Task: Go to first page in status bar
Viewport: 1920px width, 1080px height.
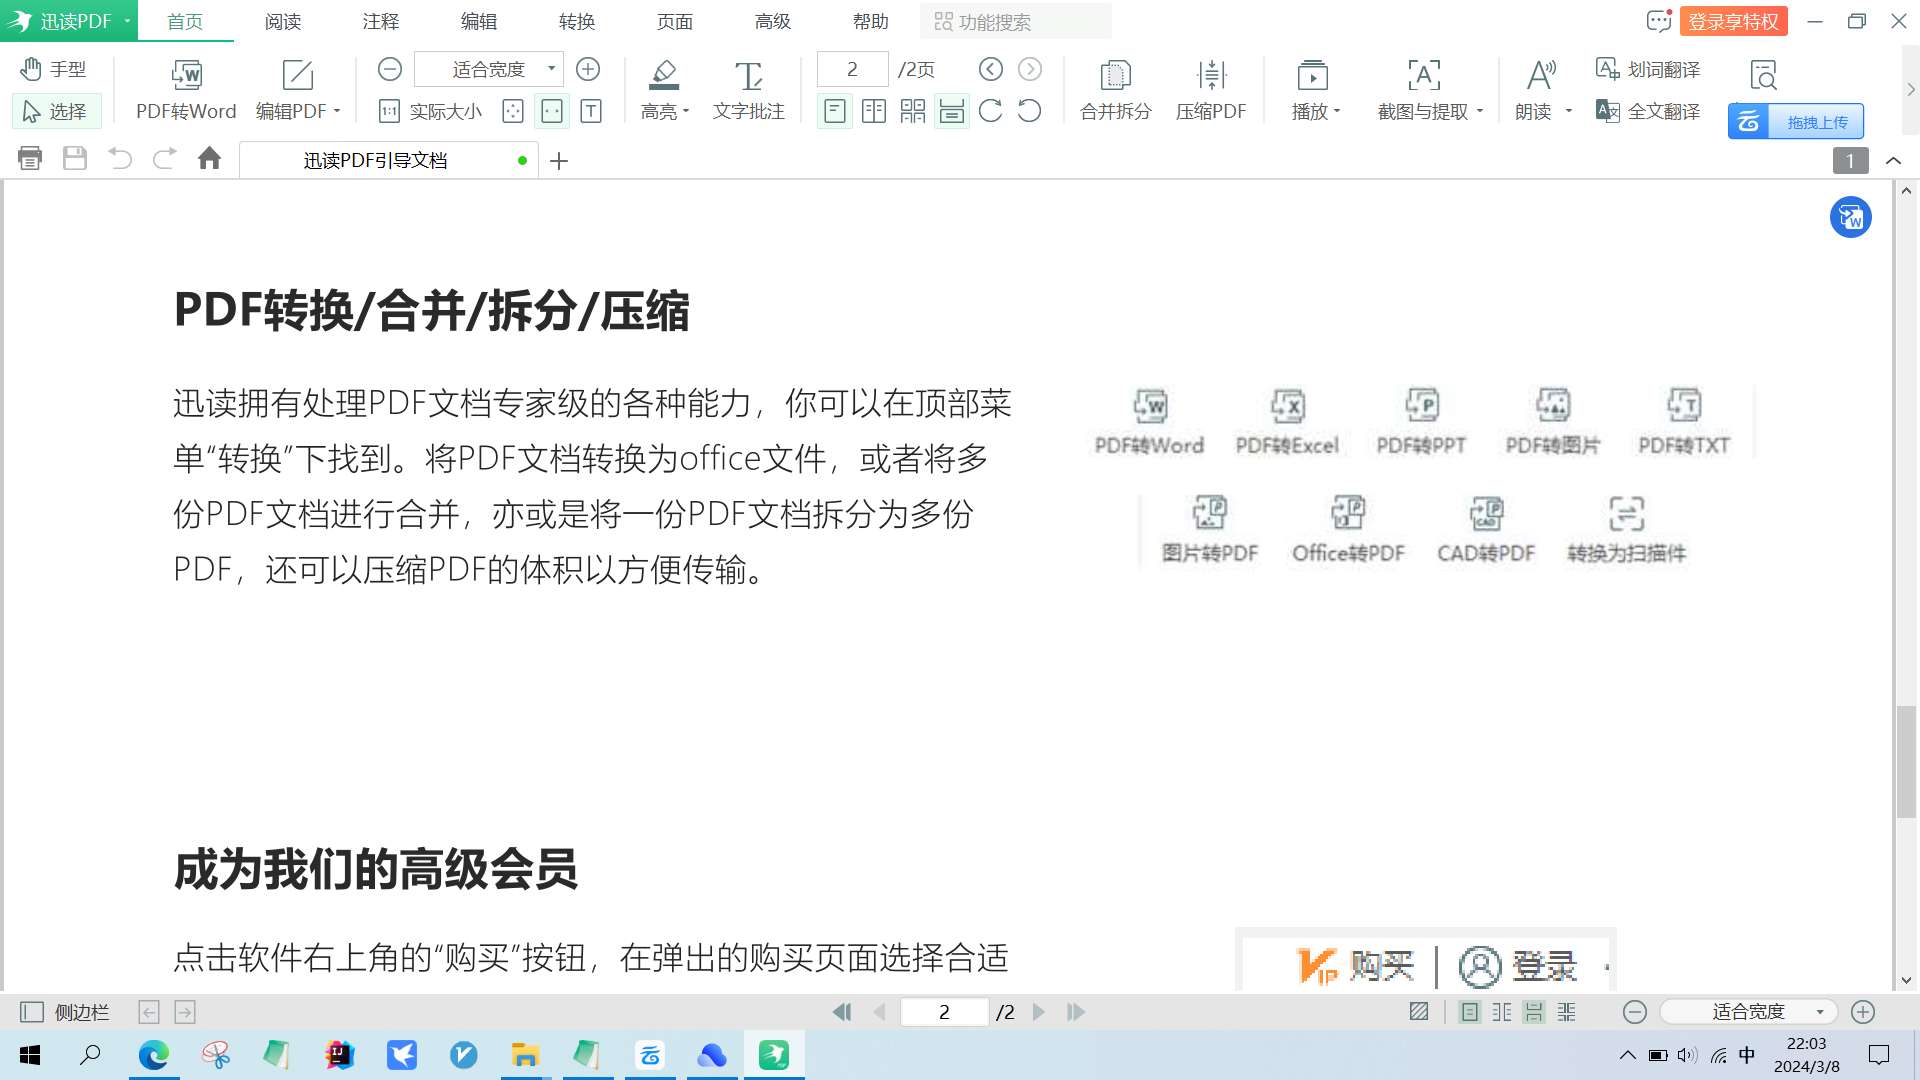Action: [x=842, y=1012]
